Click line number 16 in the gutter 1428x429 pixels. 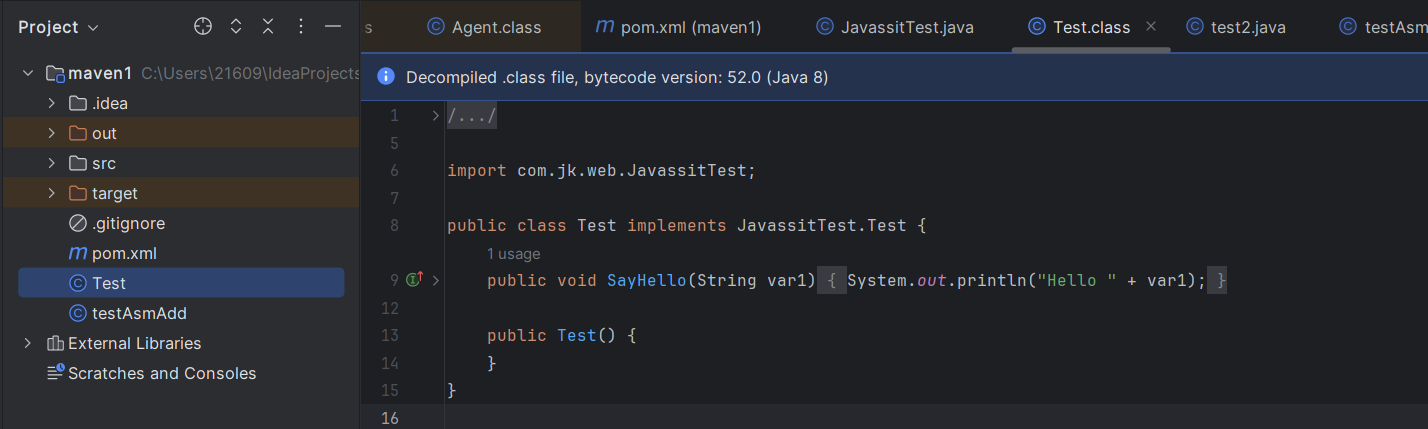(x=390, y=418)
